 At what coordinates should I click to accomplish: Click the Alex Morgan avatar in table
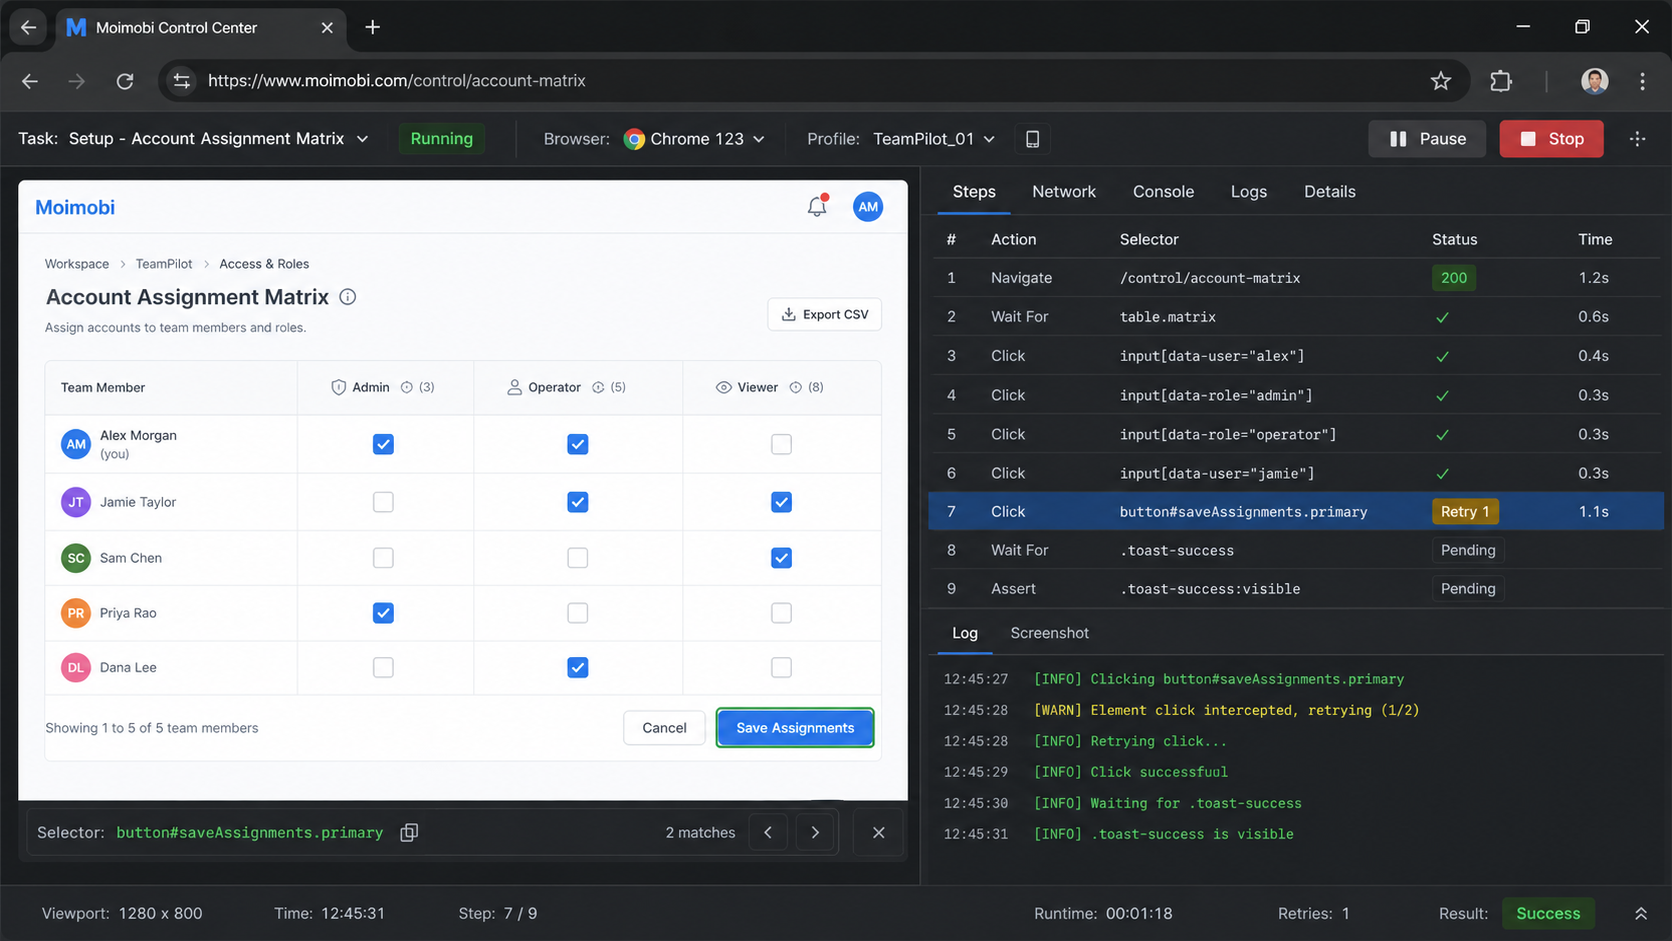click(76, 444)
